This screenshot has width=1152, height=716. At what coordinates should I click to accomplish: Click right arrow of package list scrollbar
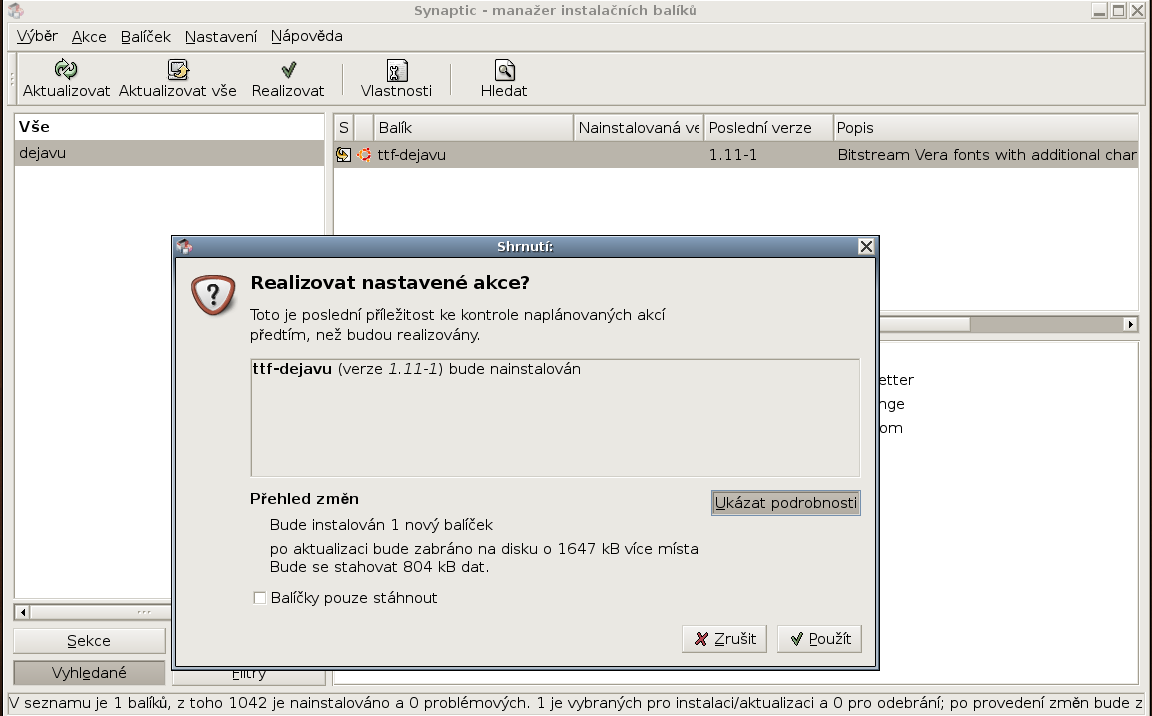pos(1131,324)
